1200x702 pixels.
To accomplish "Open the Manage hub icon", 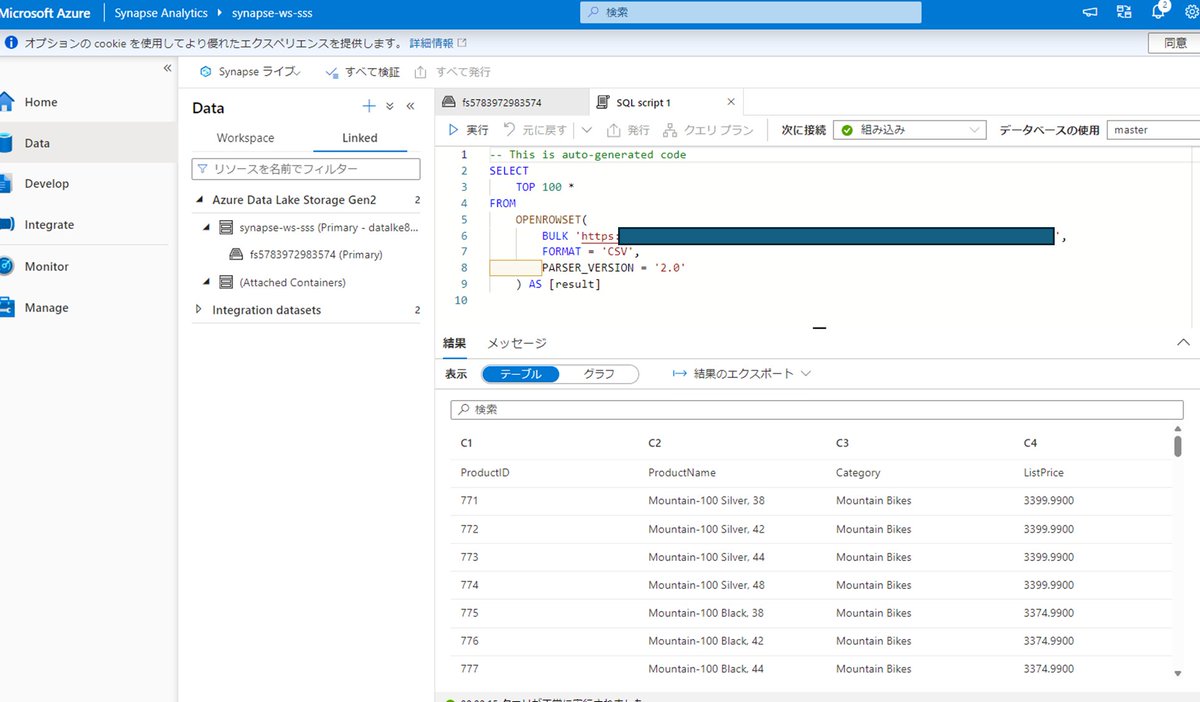I will tap(6, 308).
